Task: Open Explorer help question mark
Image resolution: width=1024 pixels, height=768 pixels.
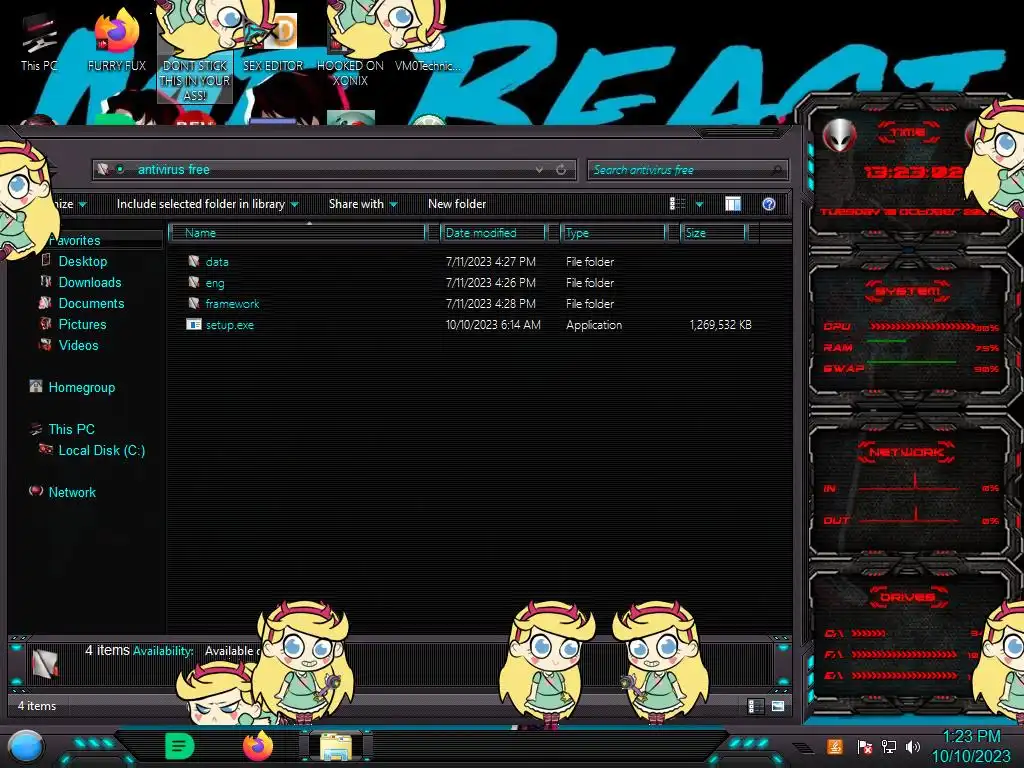Action: tap(769, 204)
